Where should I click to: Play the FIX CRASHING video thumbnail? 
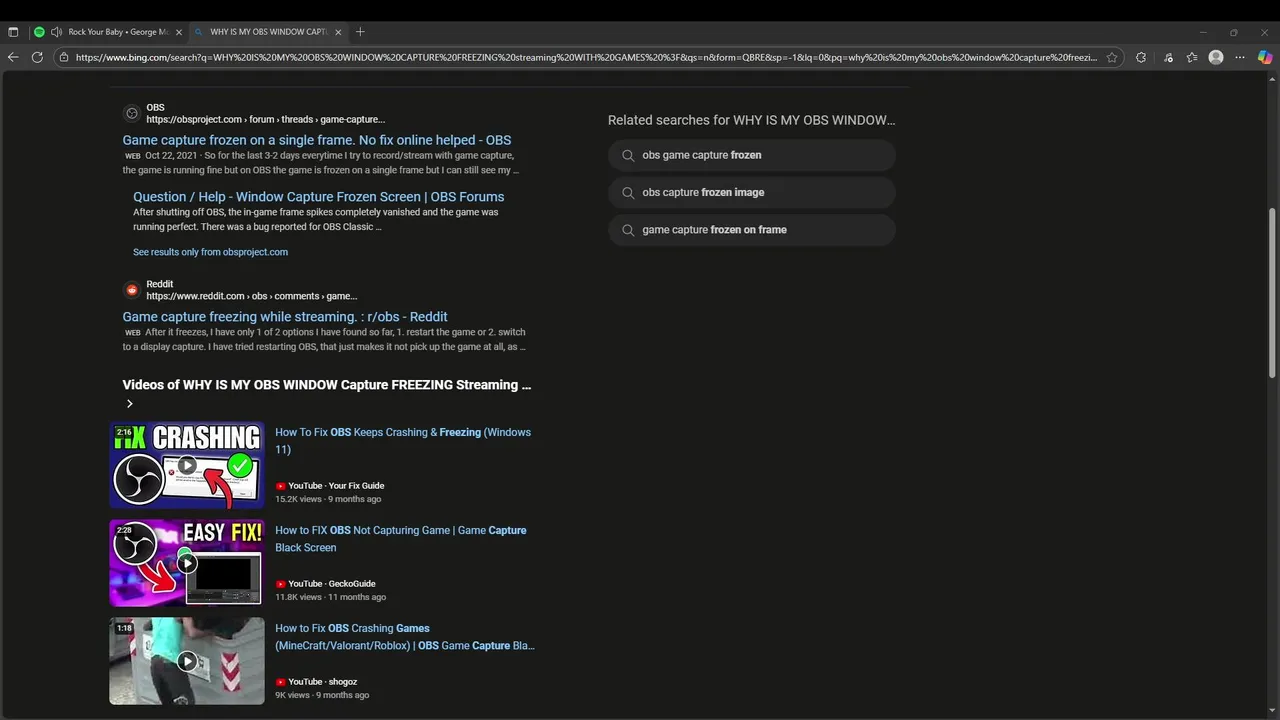[187, 465]
